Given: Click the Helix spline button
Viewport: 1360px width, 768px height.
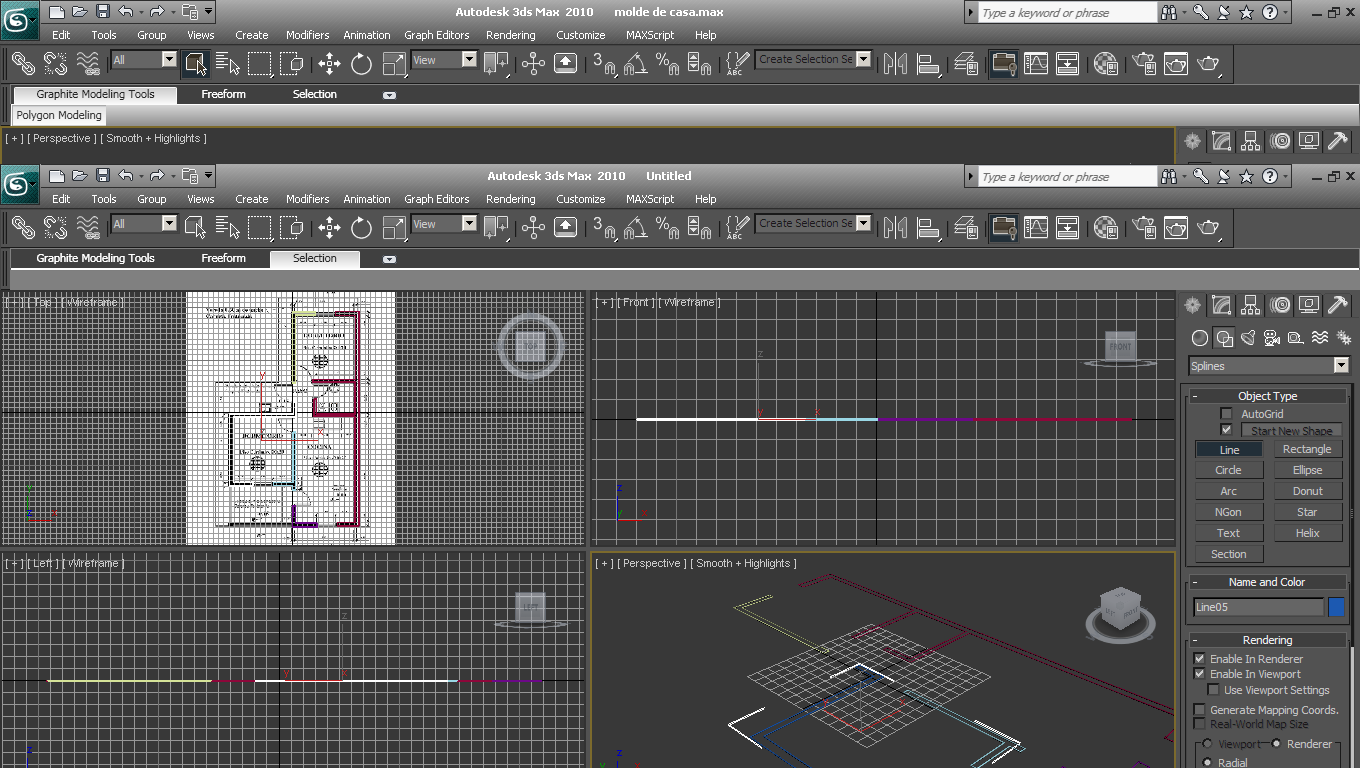Looking at the screenshot, I should point(1307,533).
